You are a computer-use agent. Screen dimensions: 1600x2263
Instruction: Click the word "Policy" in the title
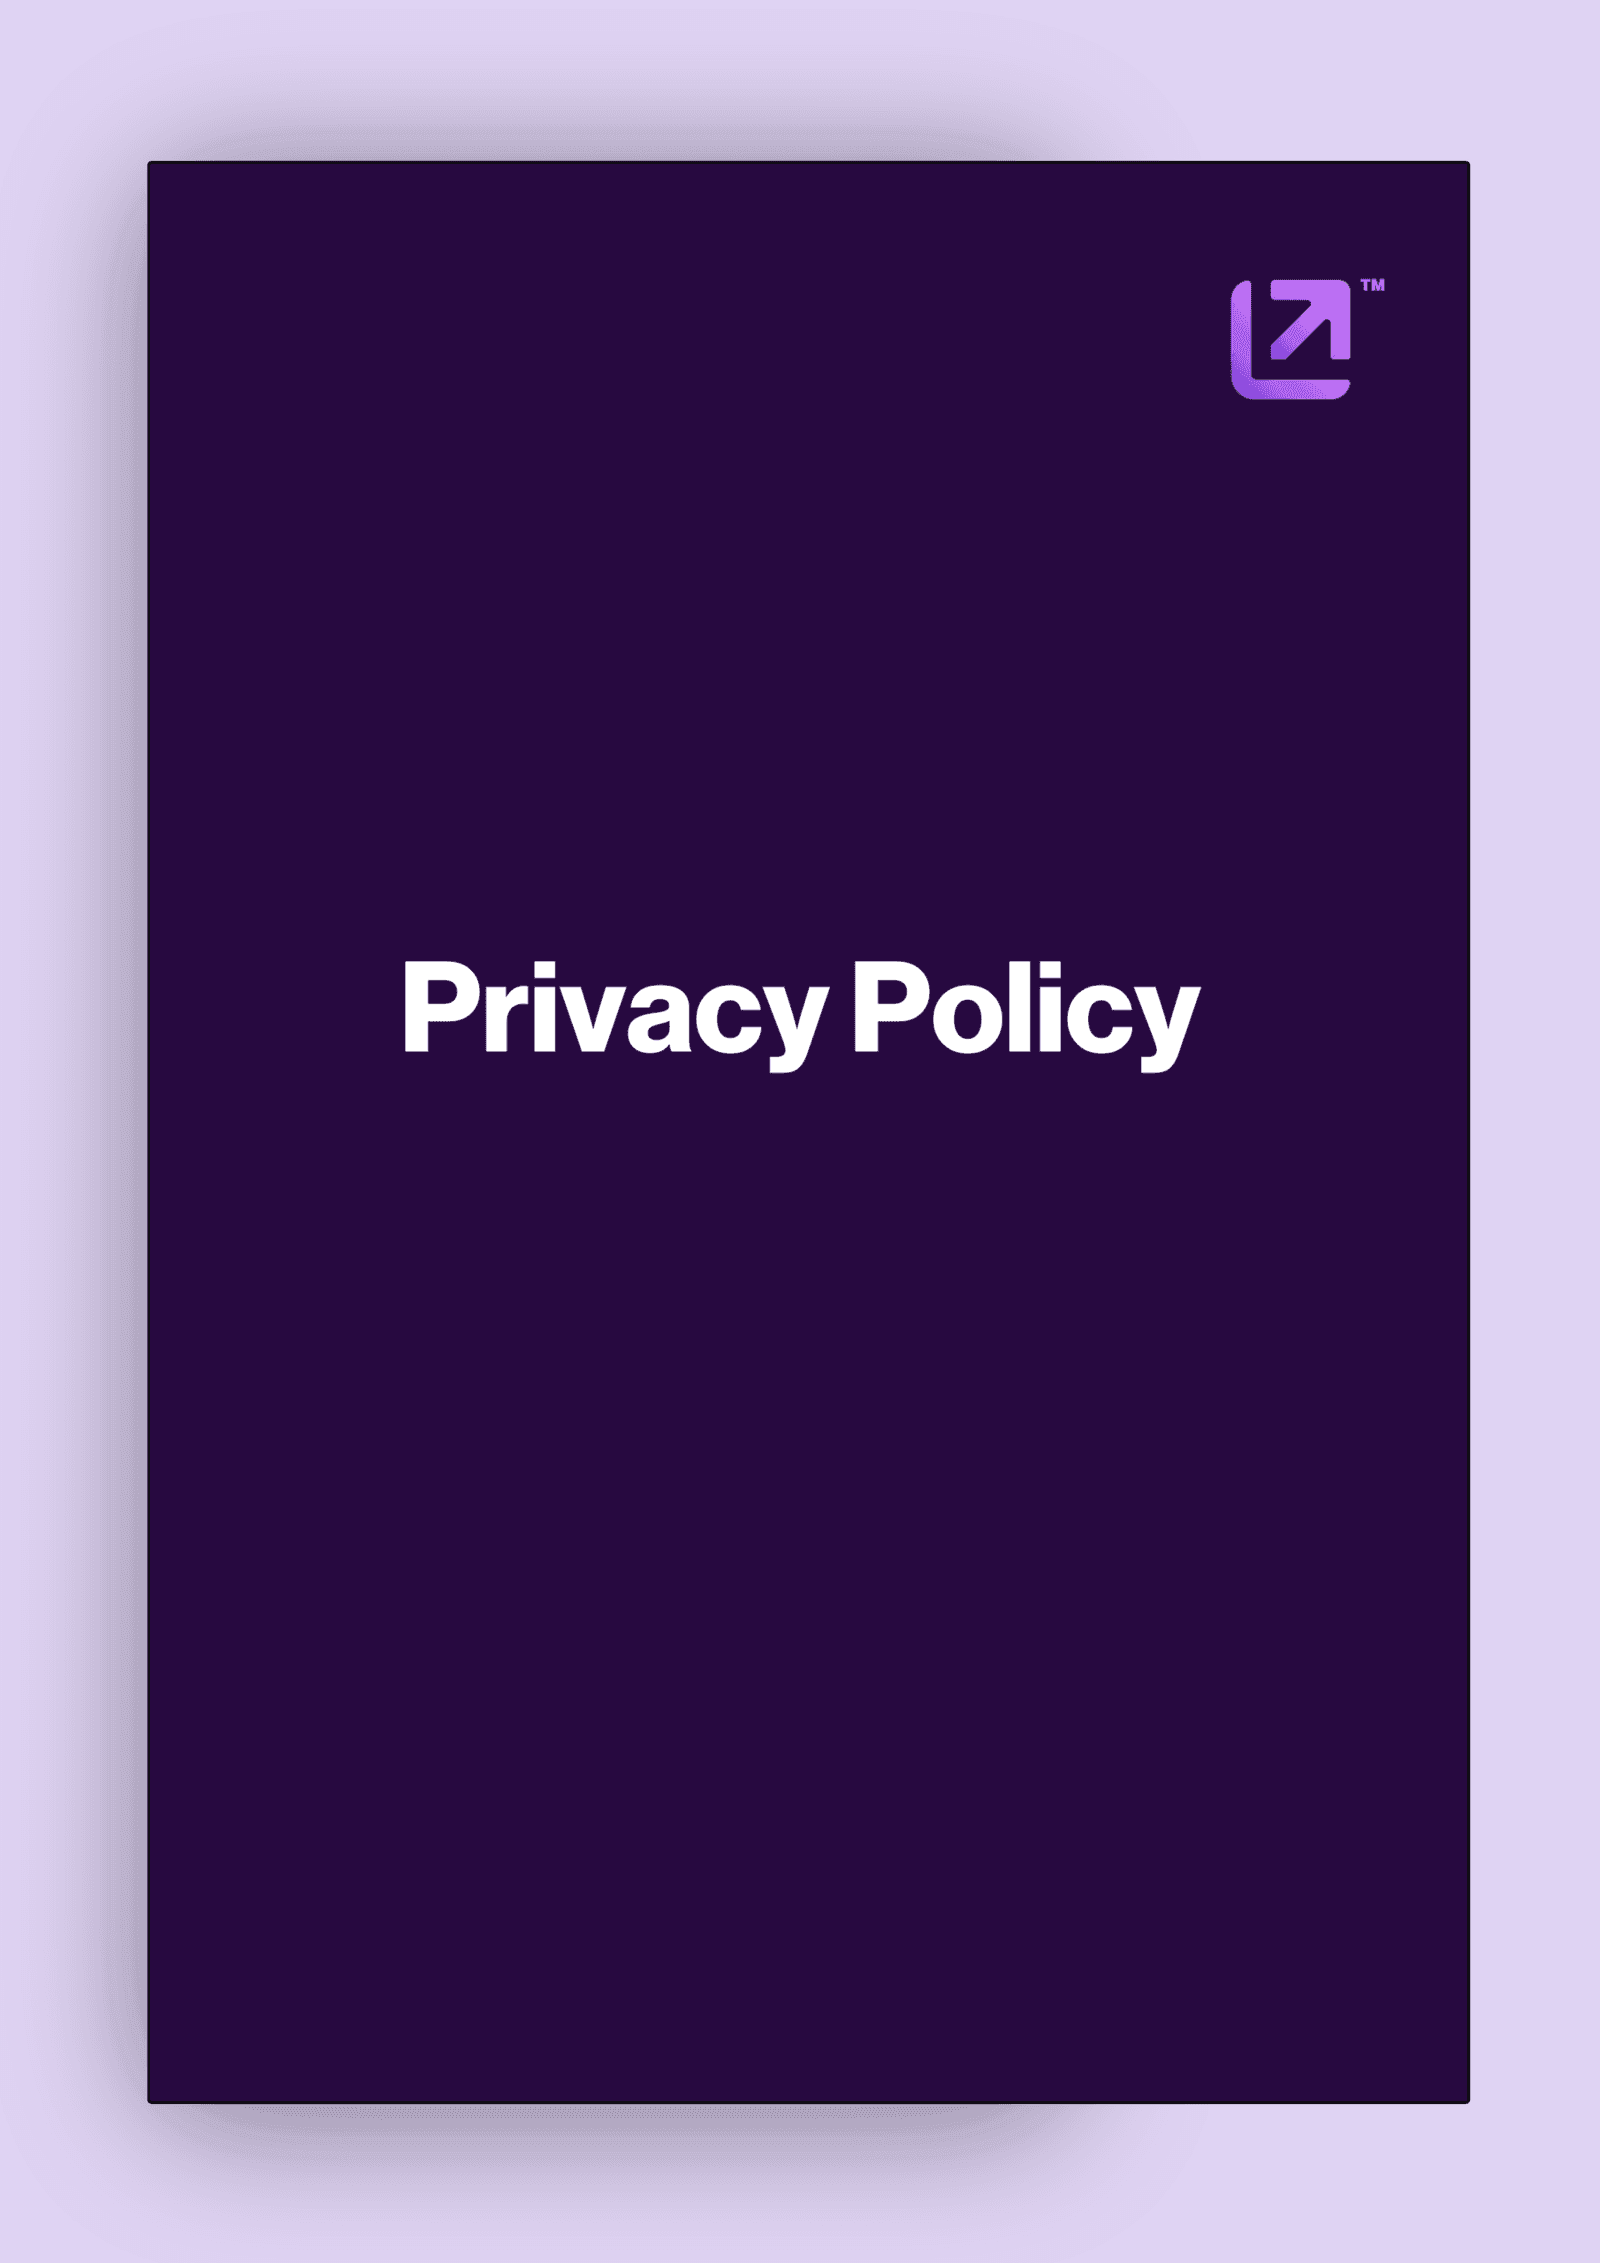(1026, 1014)
